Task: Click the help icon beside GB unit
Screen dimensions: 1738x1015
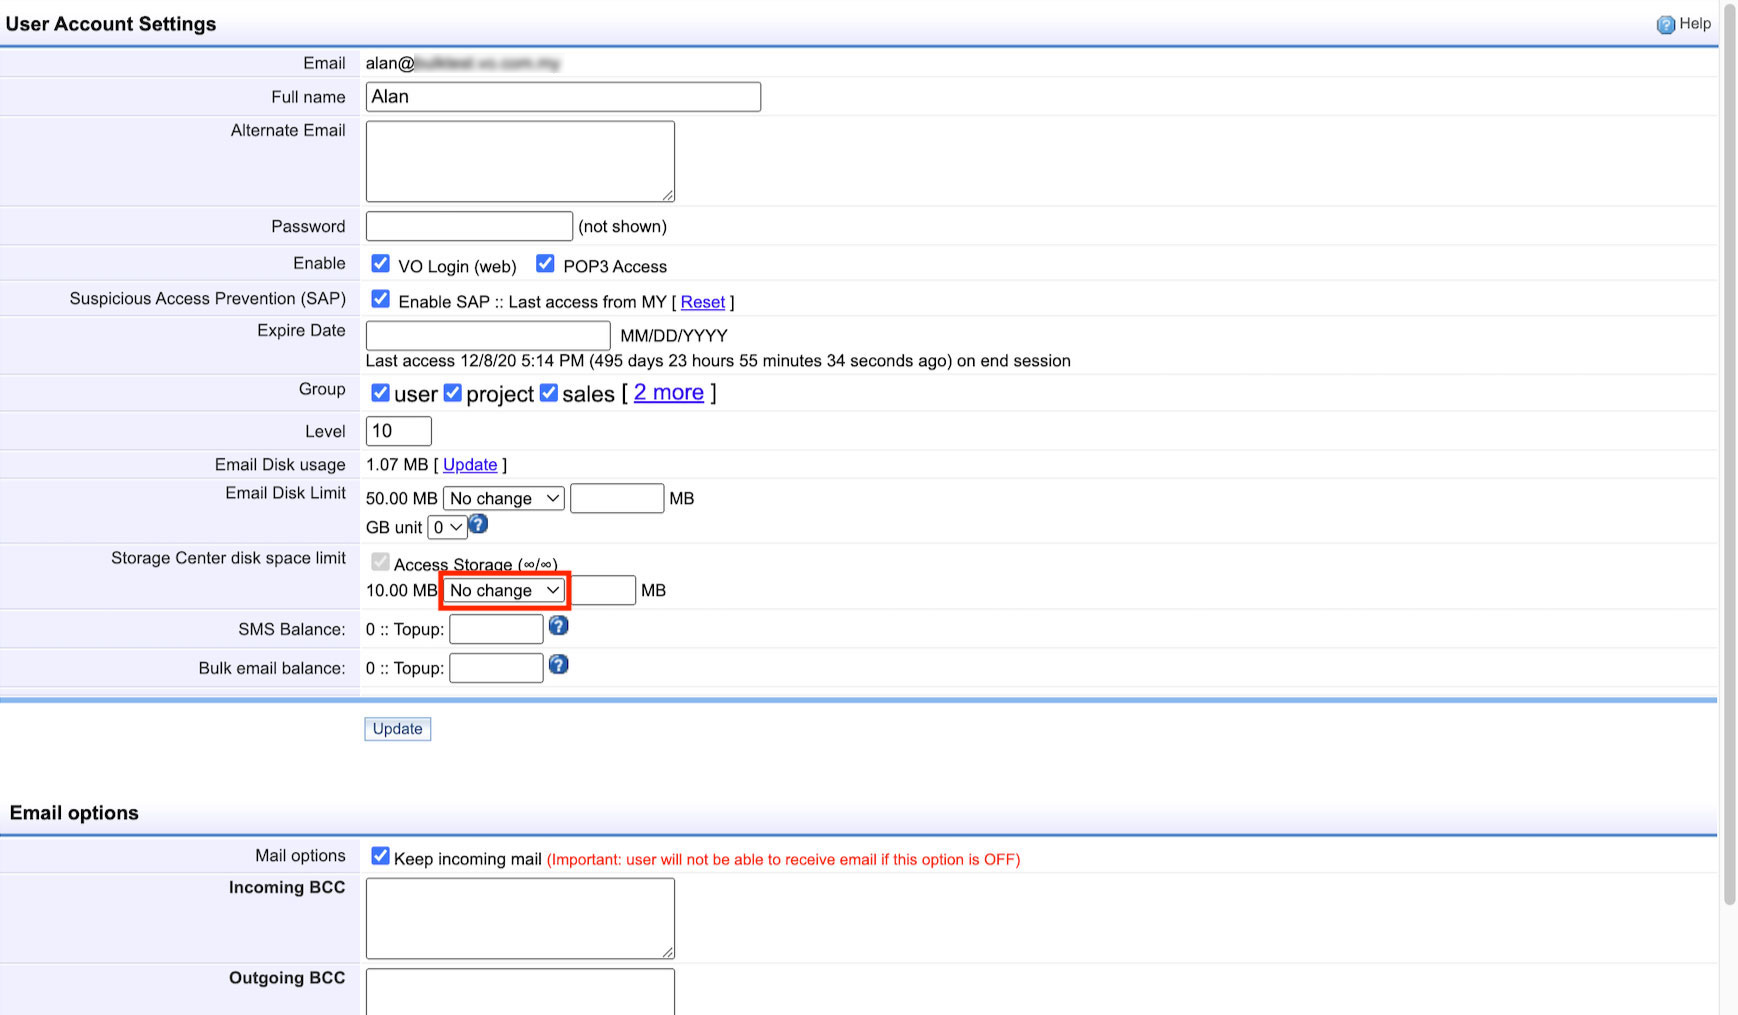Action: [478, 524]
